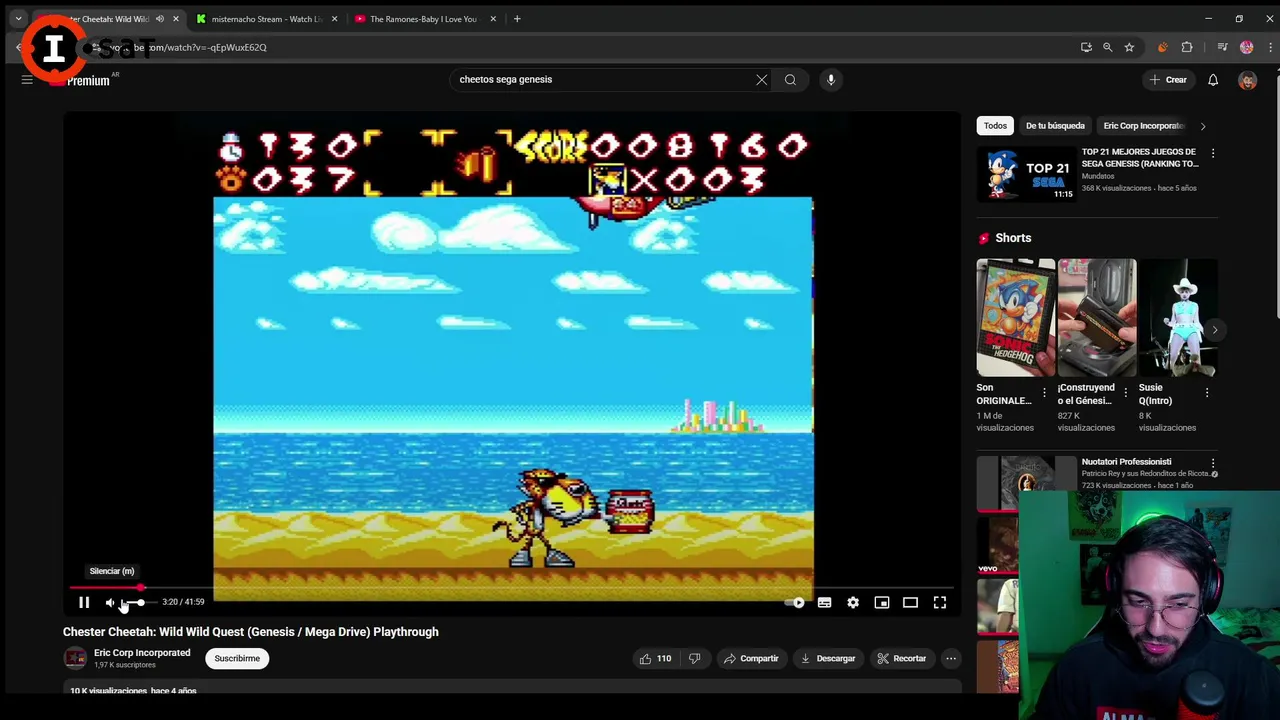
Task: Switch to The Ramones-Baby I Love You tab
Action: pos(424,19)
